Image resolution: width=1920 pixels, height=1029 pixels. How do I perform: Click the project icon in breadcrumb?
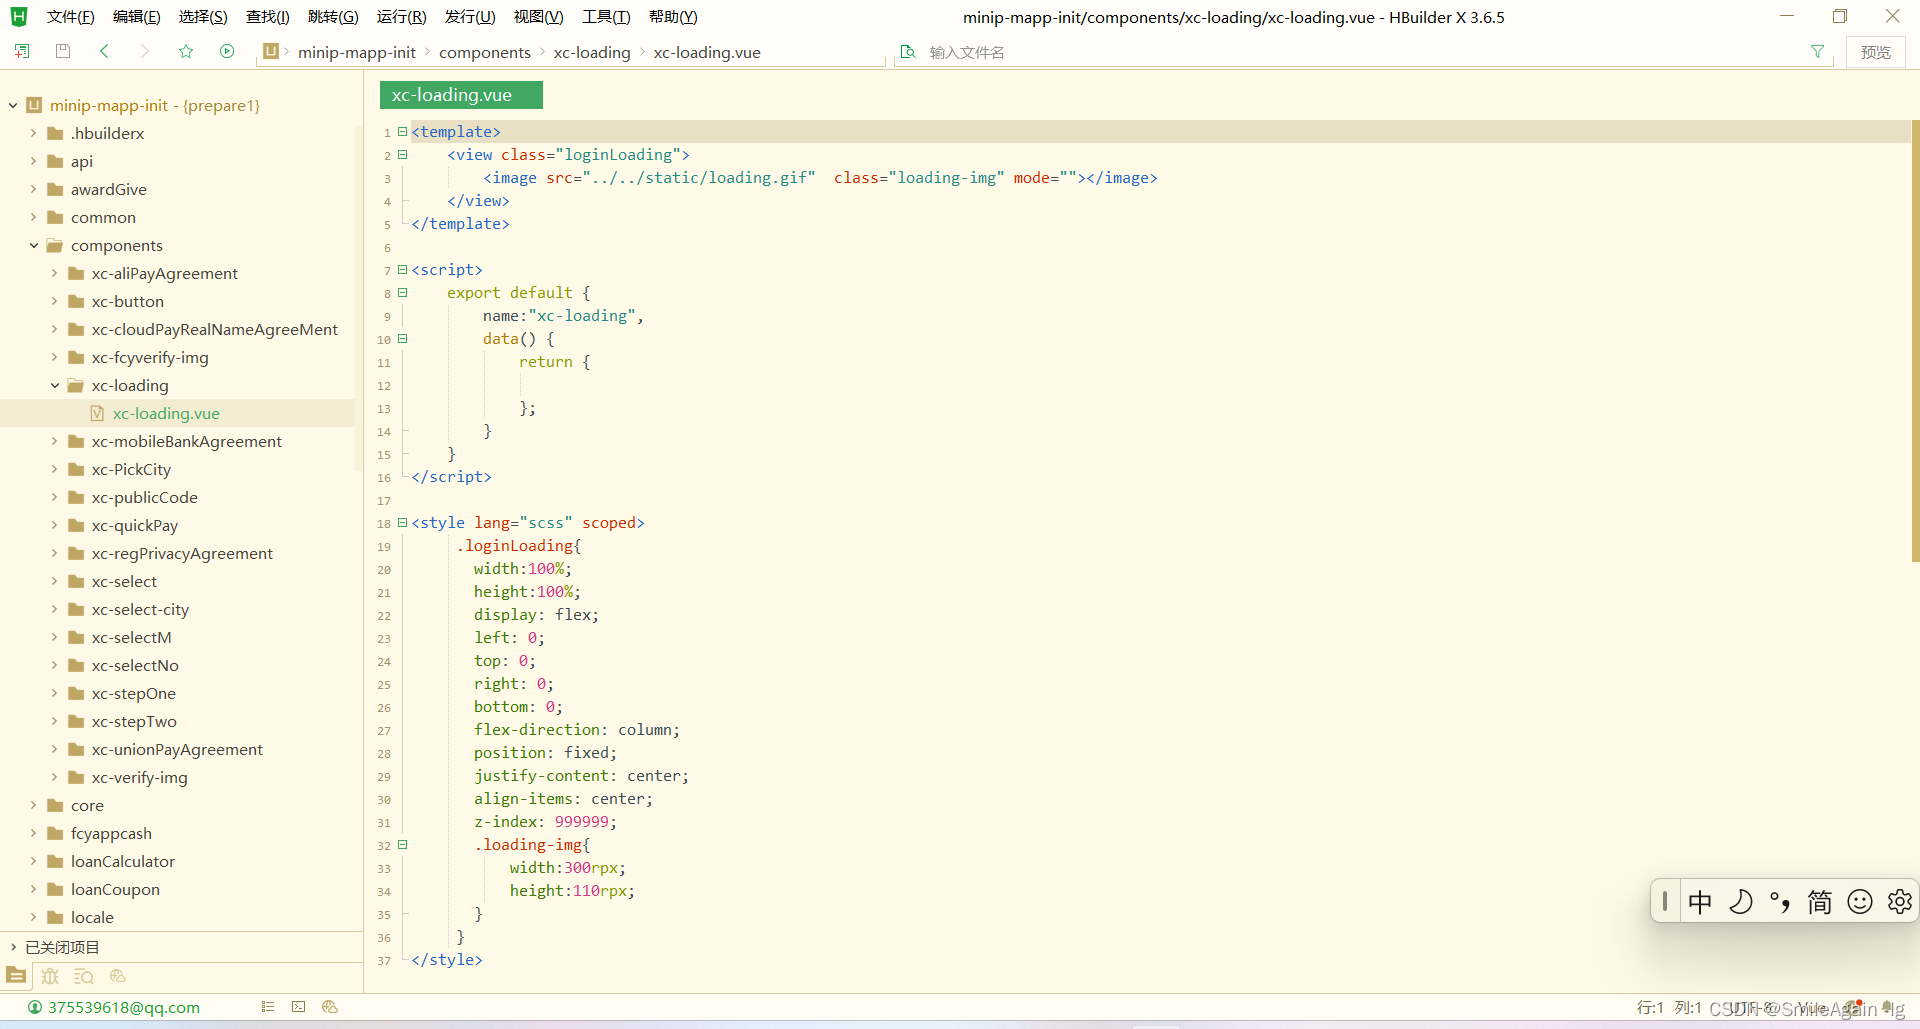(x=270, y=51)
